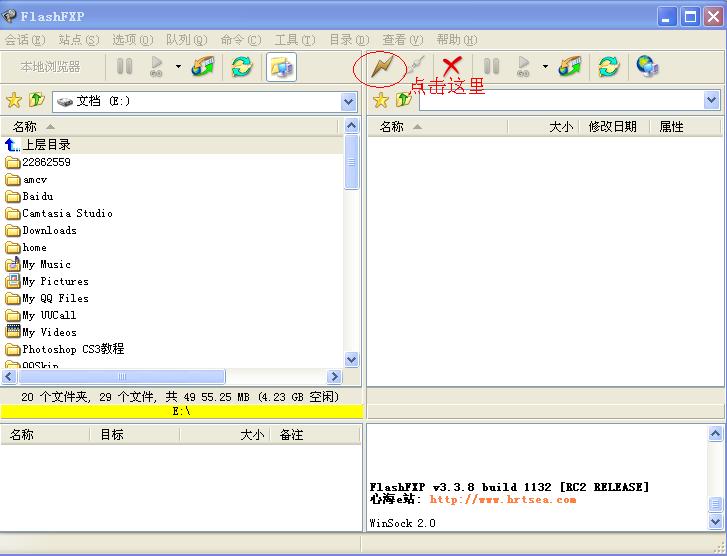Open the dropdown arrow next to the right-hand play icon
This screenshot has width=727, height=556.
[545, 67]
